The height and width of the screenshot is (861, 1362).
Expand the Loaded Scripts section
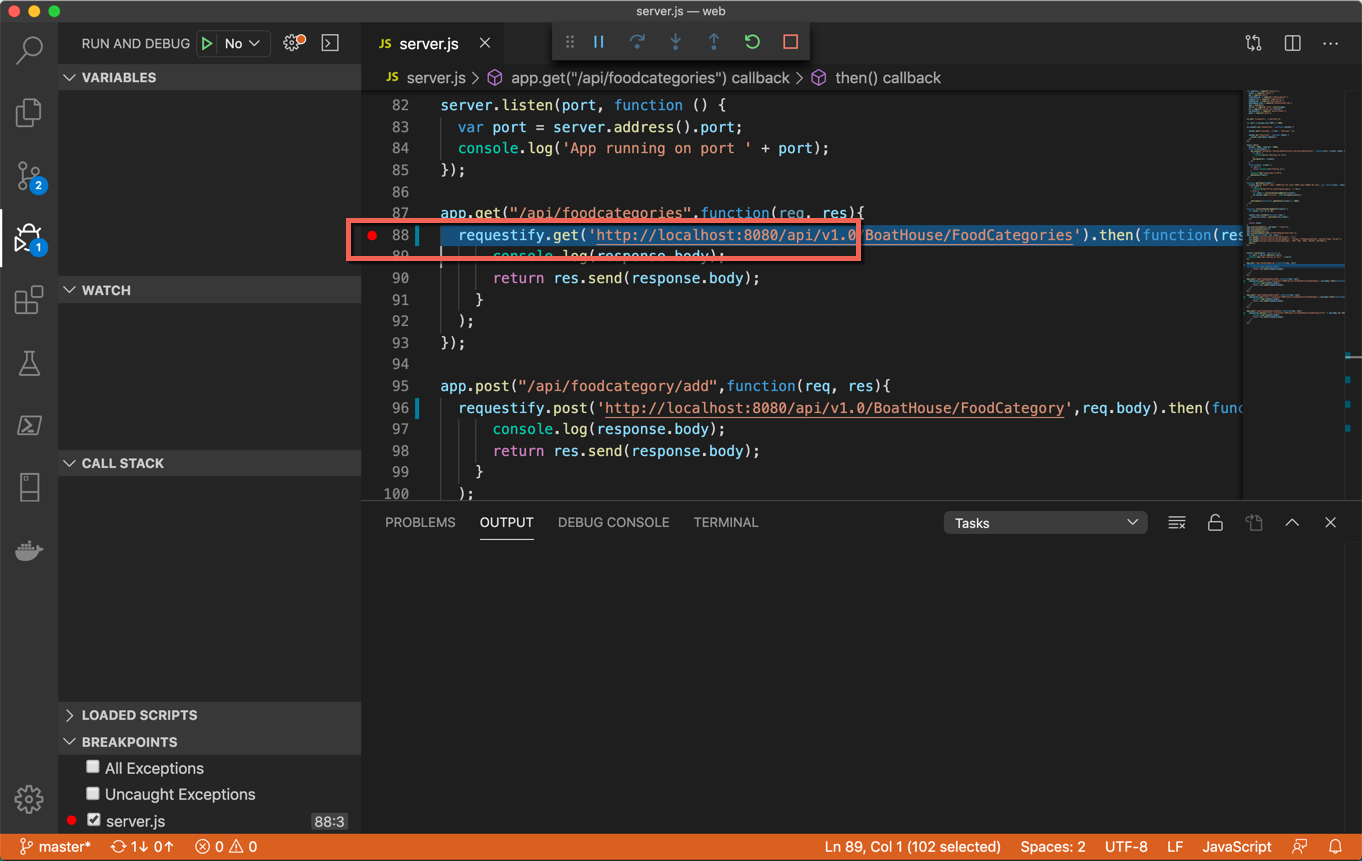coord(139,715)
